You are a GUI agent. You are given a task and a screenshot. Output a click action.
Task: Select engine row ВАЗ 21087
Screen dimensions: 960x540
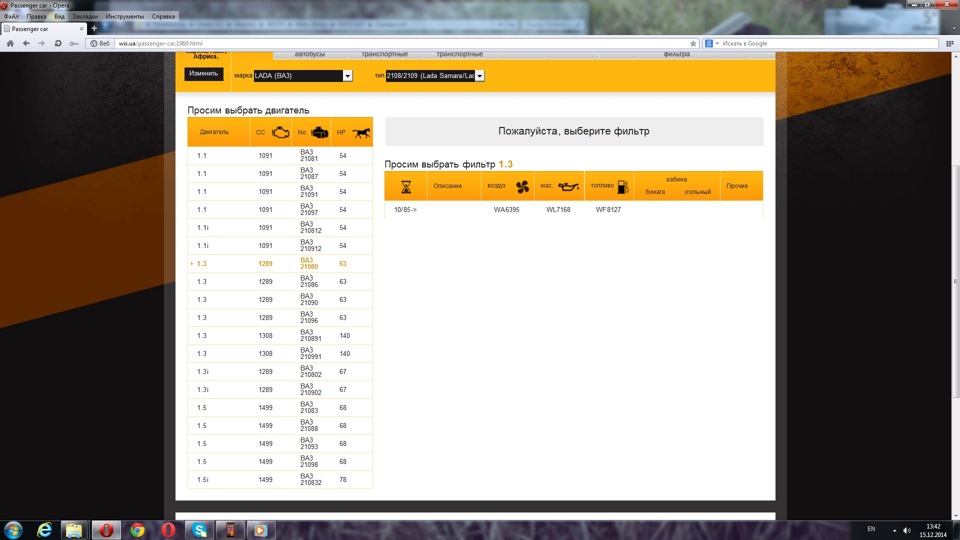pos(280,174)
